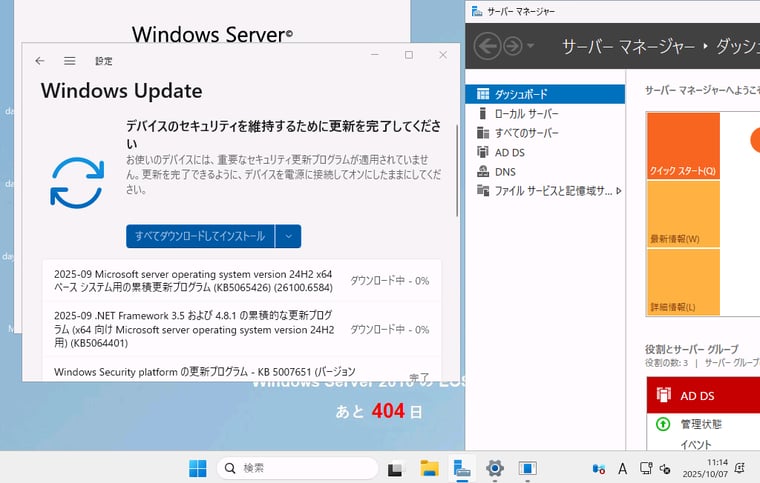Click the AD DS role tile header
Image resolution: width=760 pixels, height=483 pixels.
(x=703, y=395)
